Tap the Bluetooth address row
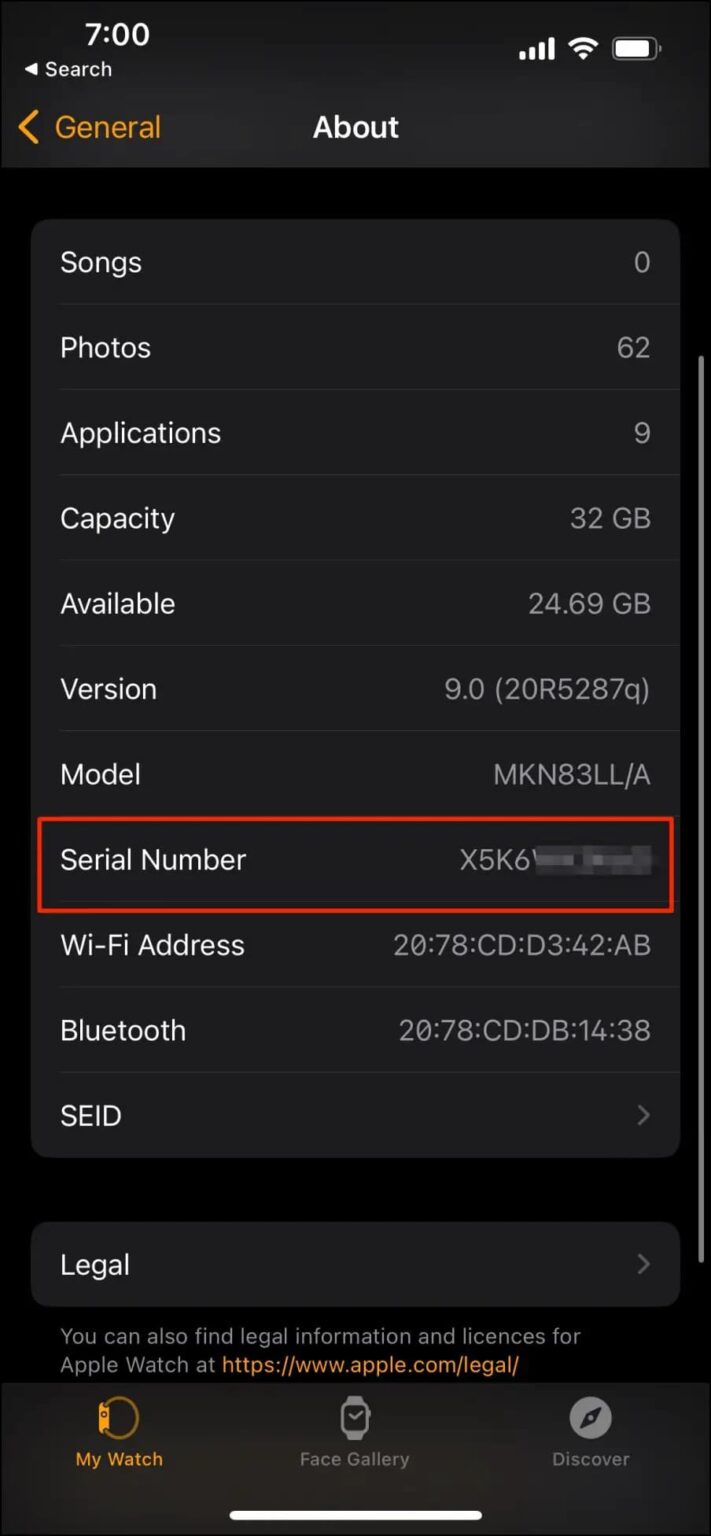711x1536 pixels. click(355, 1030)
